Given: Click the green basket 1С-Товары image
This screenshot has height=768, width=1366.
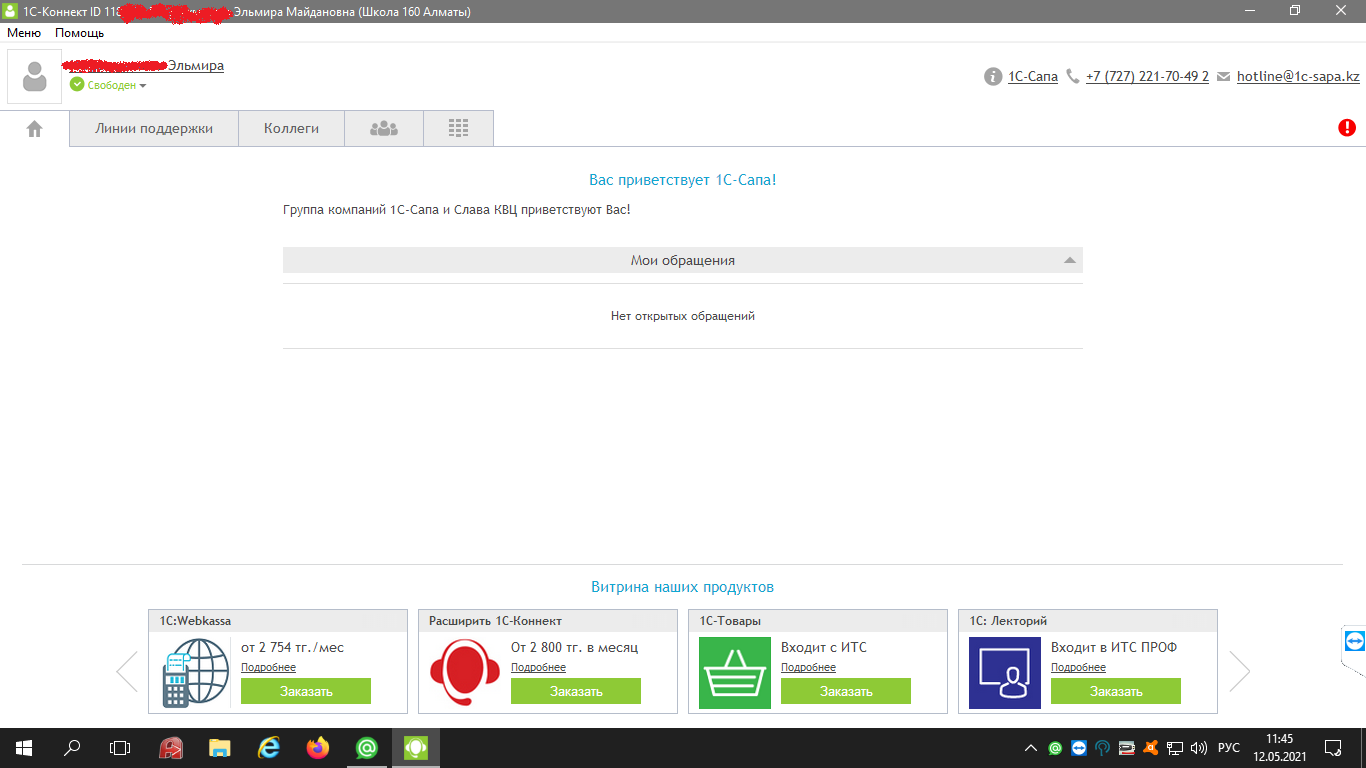Looking at the screenshot, I should [735, 673].
